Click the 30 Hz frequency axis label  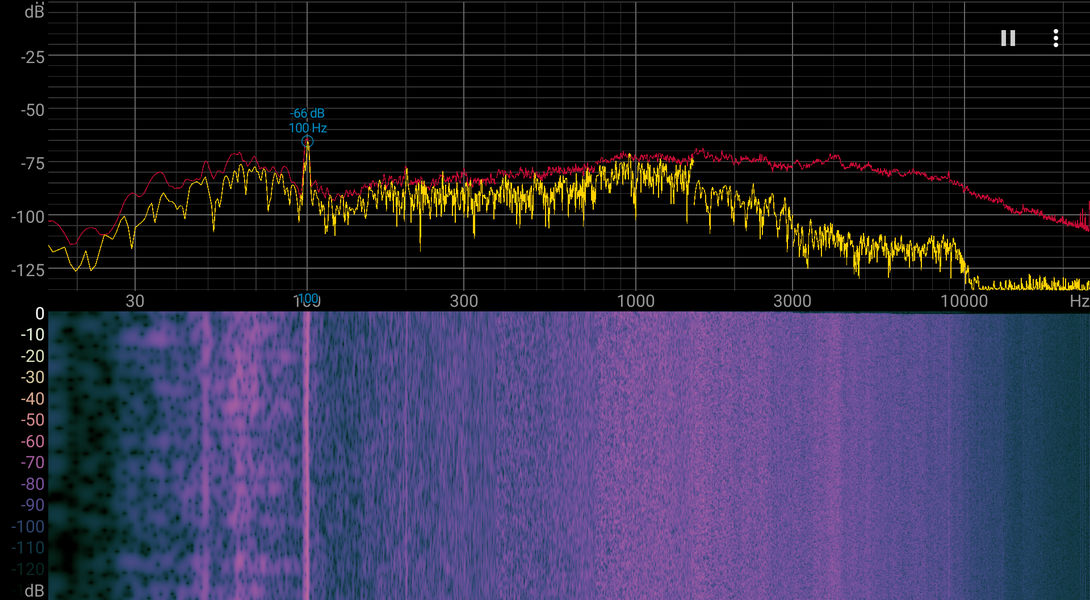135,301
